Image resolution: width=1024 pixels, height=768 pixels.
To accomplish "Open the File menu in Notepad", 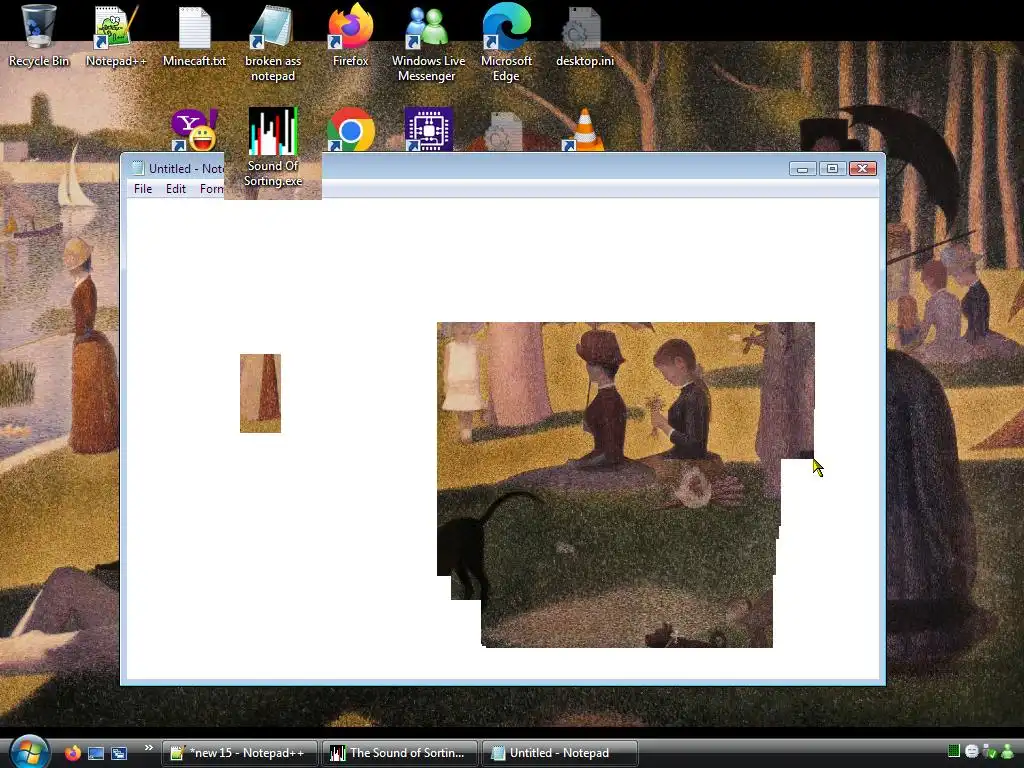I will [x=142, y=189].
